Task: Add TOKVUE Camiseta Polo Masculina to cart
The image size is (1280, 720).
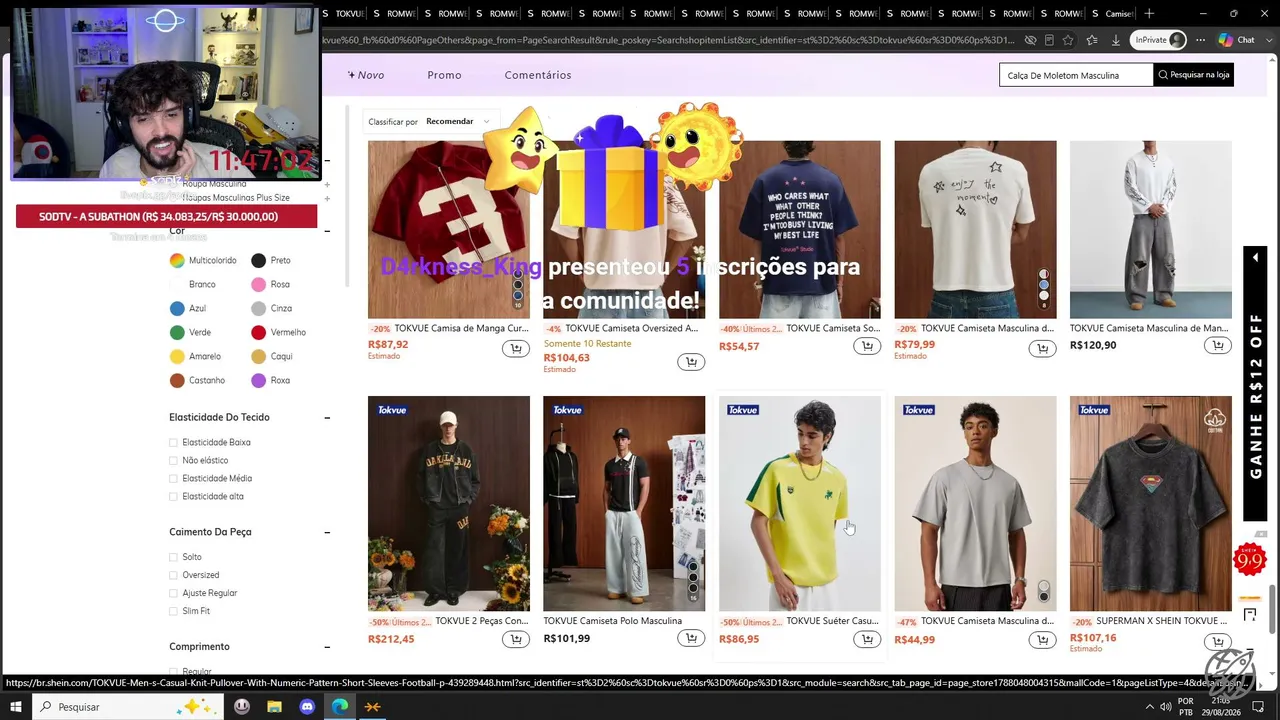Action: [x=691, y=639]
